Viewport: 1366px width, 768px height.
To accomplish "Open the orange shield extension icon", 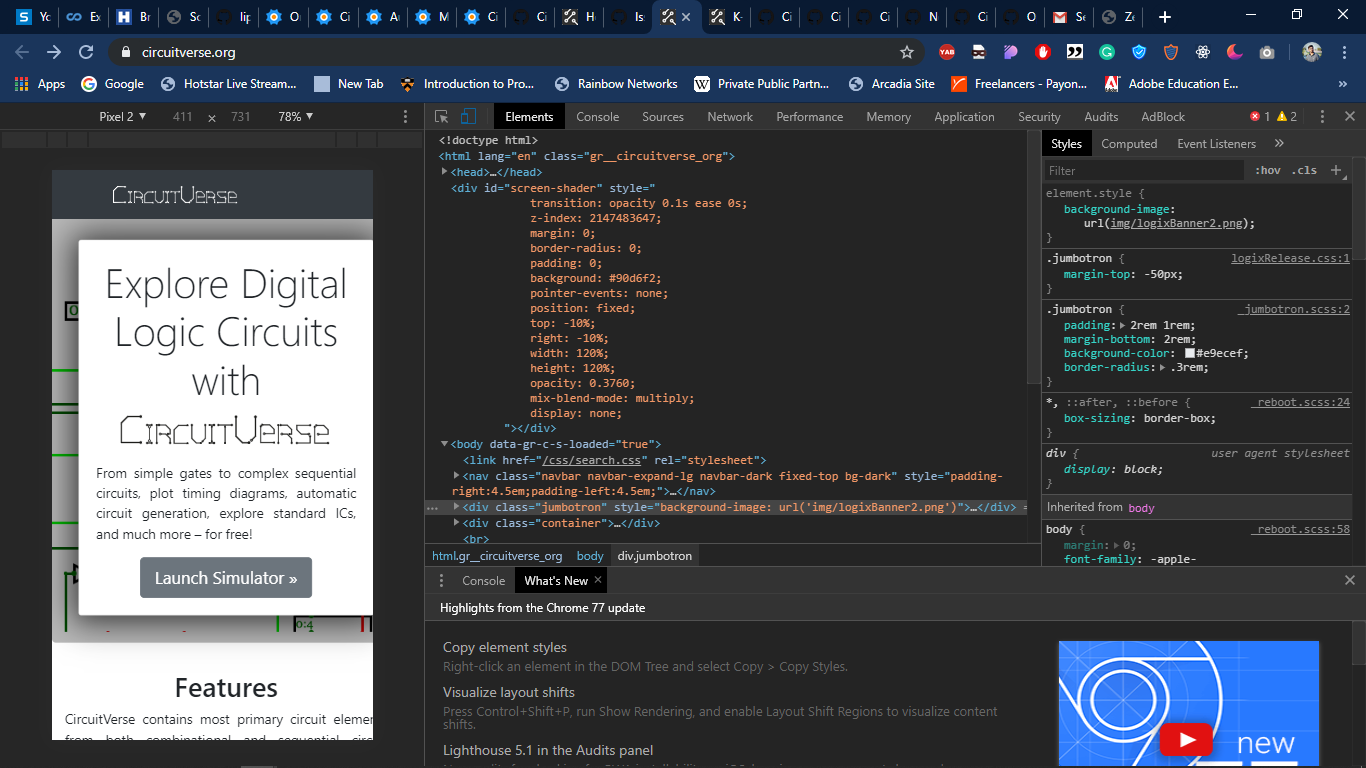I will pos(1171,52).
